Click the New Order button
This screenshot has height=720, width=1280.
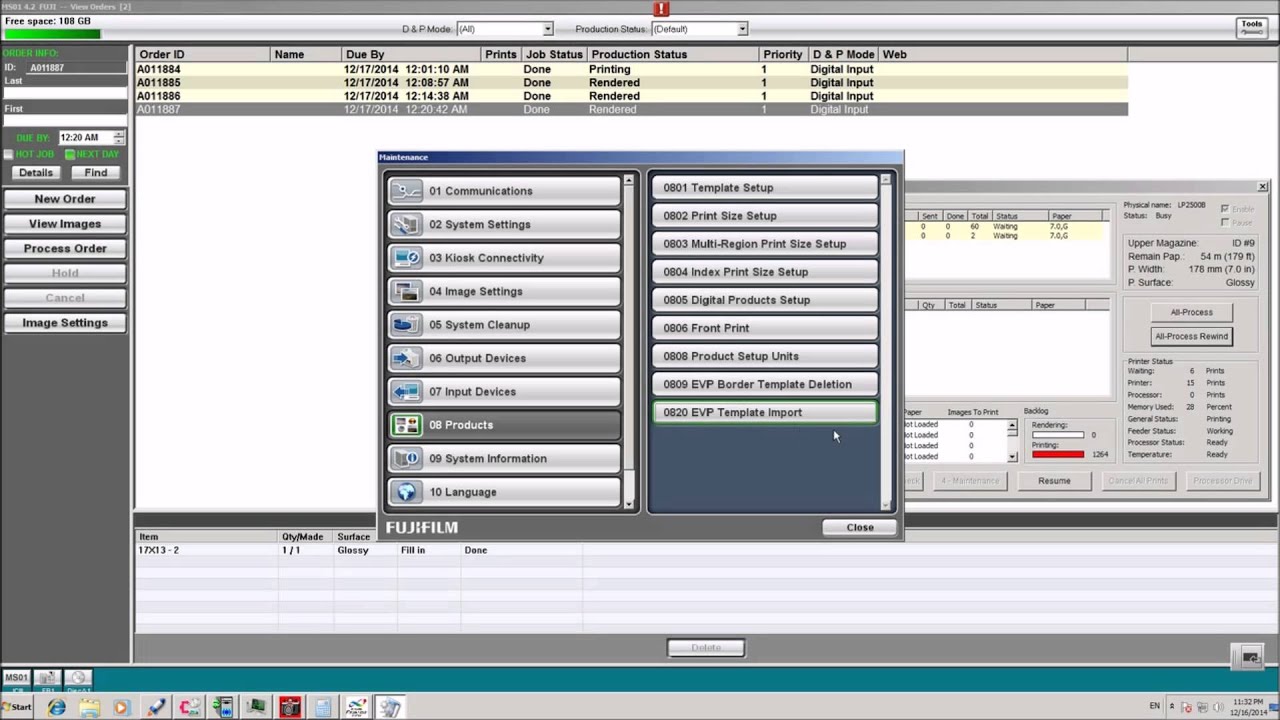pos(65,199)
